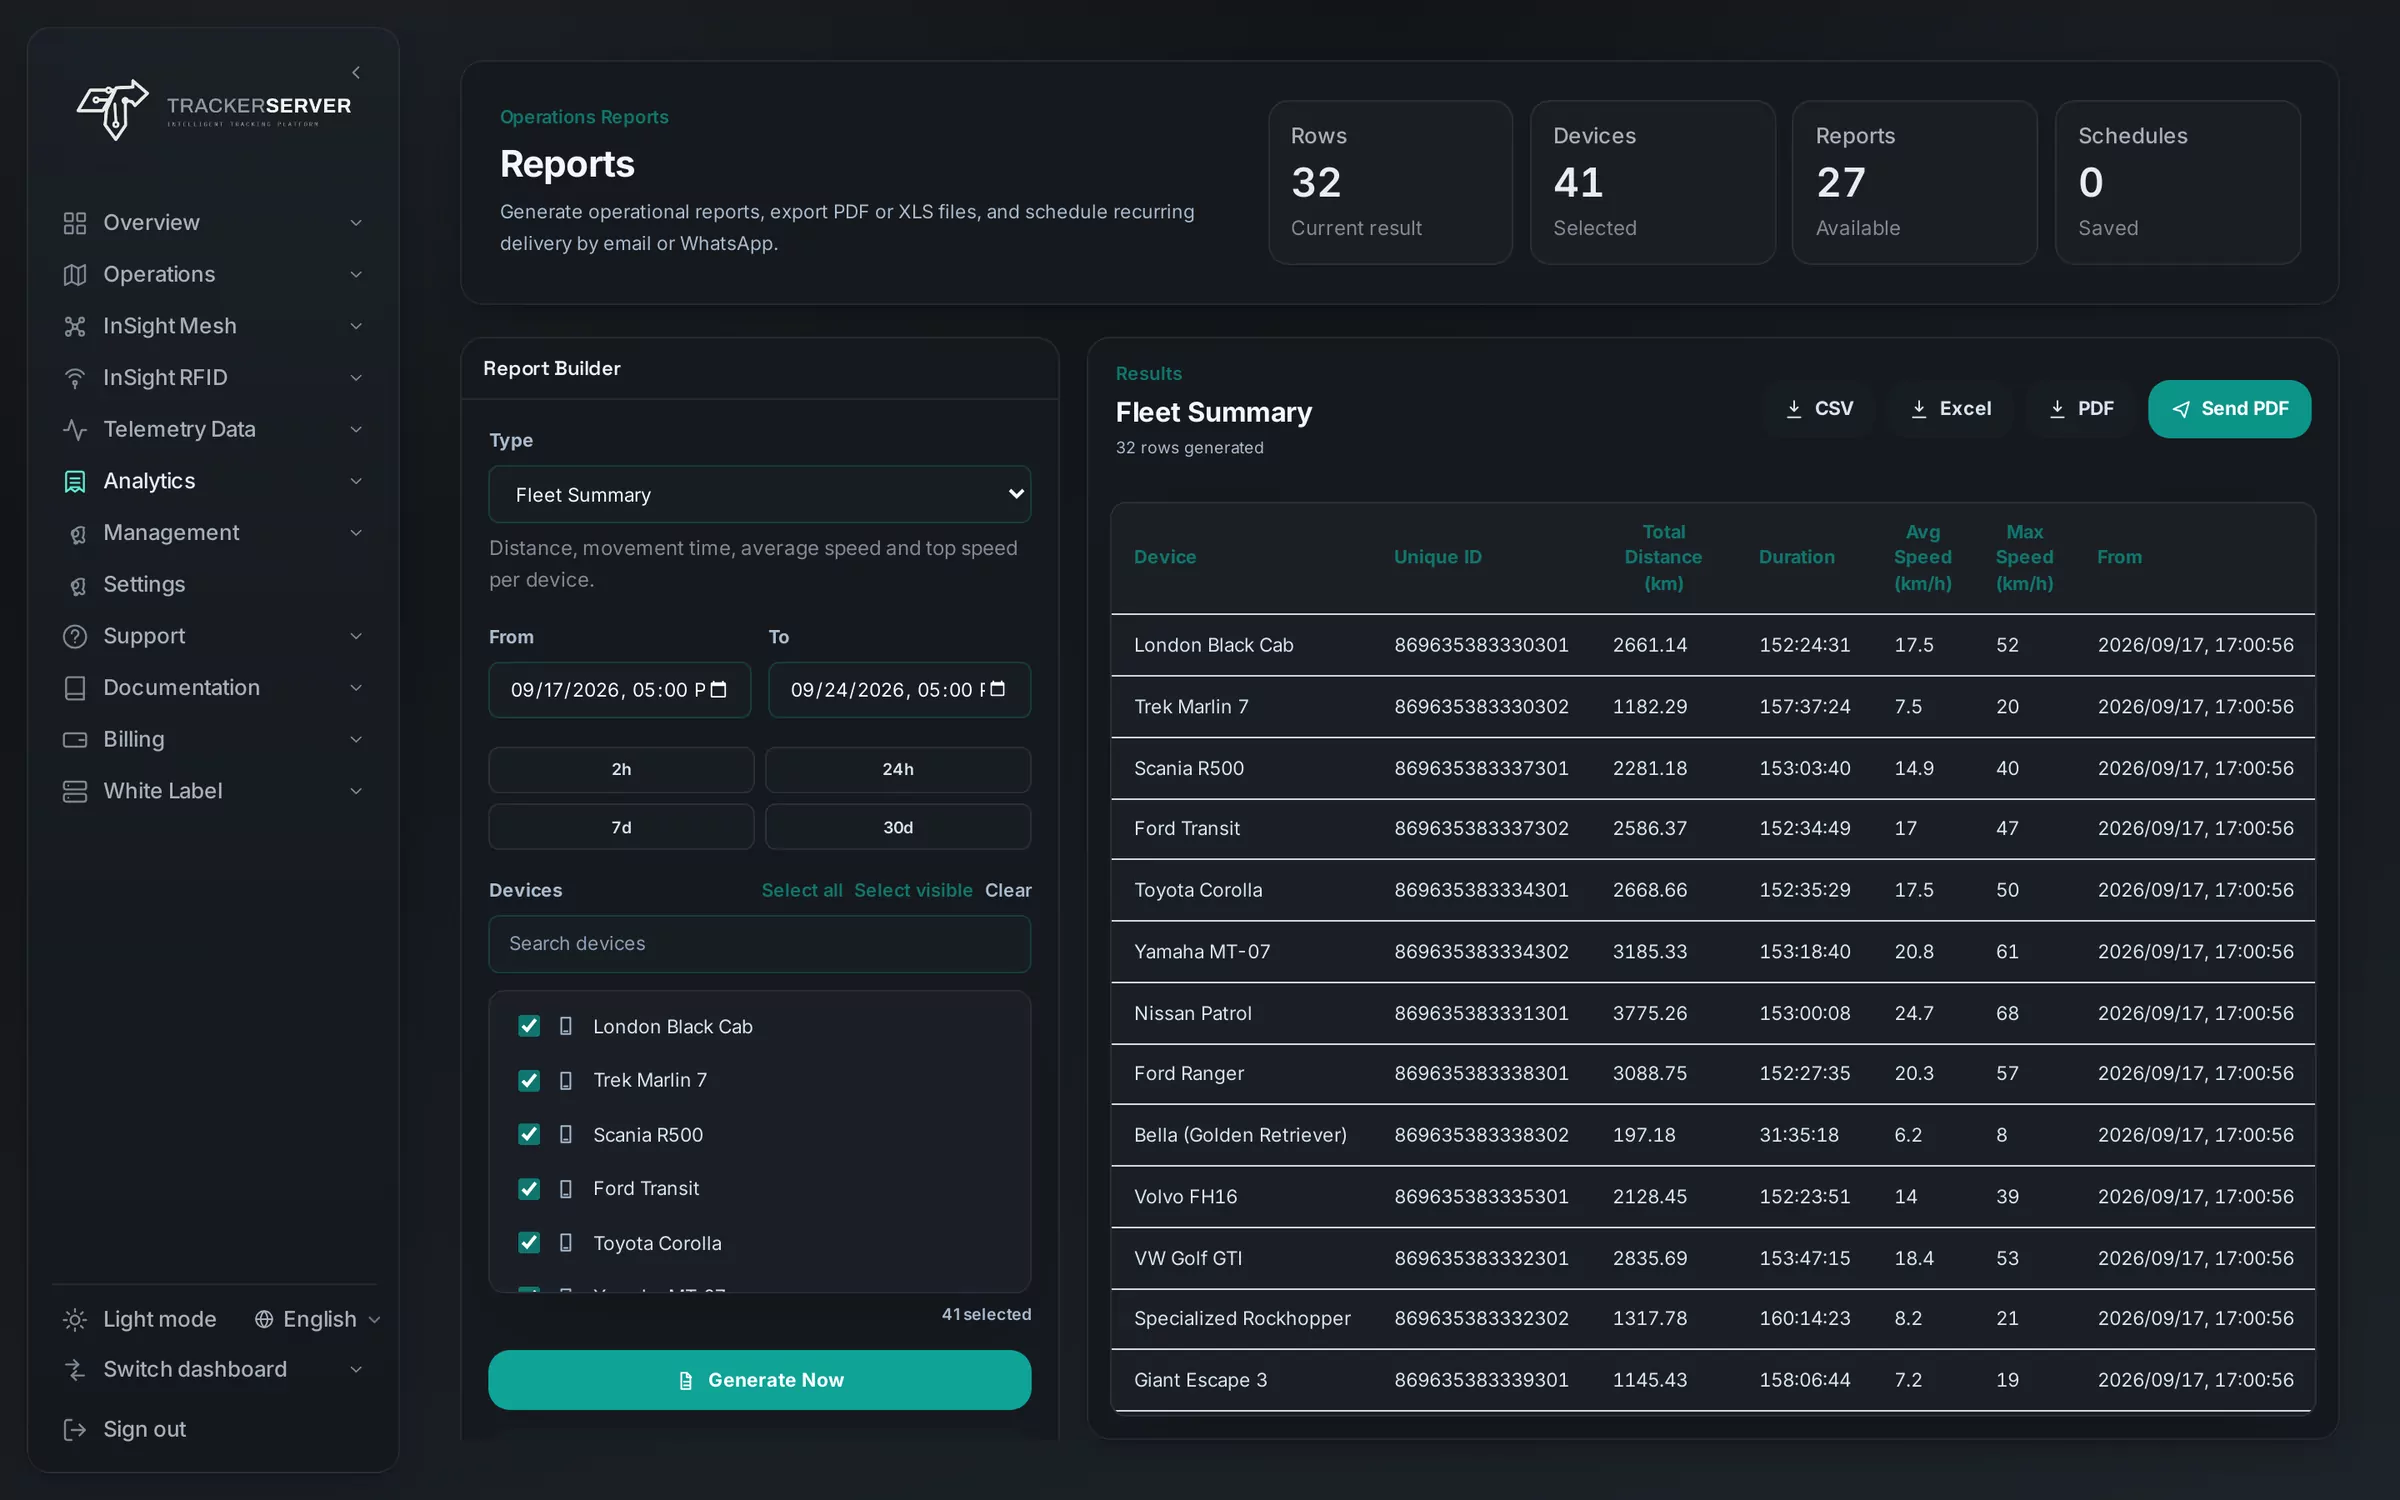Viewport: 2400px width, 1500px height.
Task: Click the Management gear icon
Action: tap(77, 534)
